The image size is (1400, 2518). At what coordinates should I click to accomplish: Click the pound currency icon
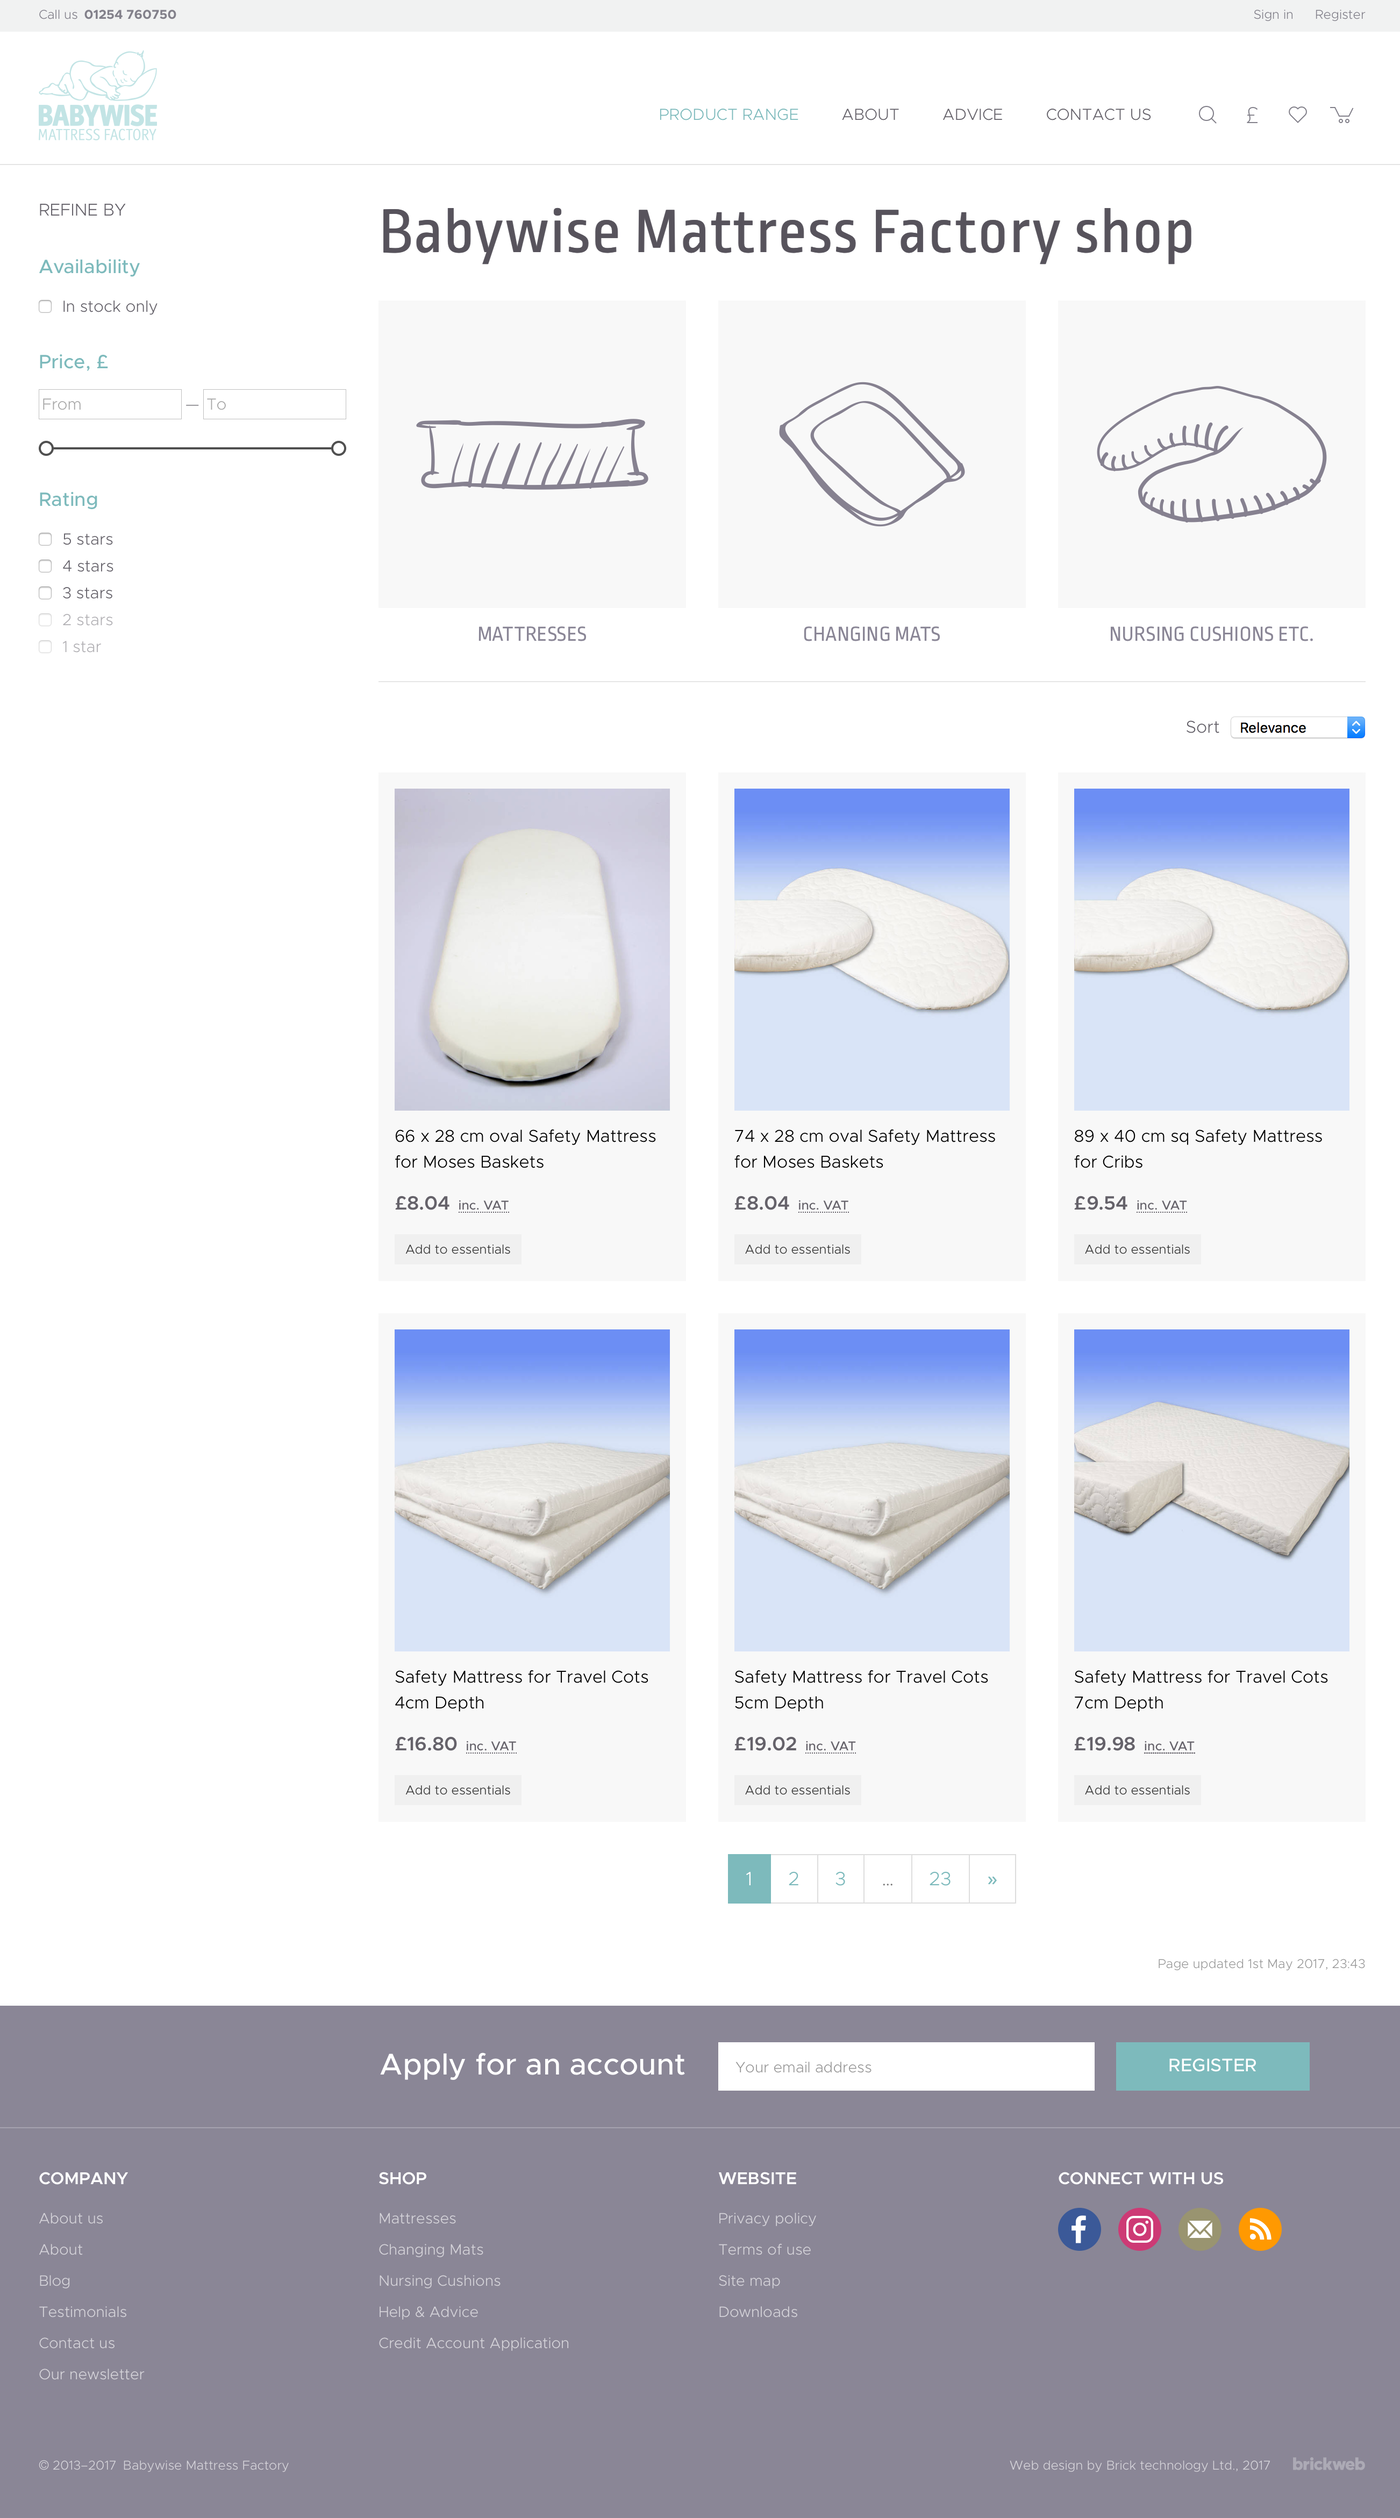pyautogui.click(x=1252, y=115)
